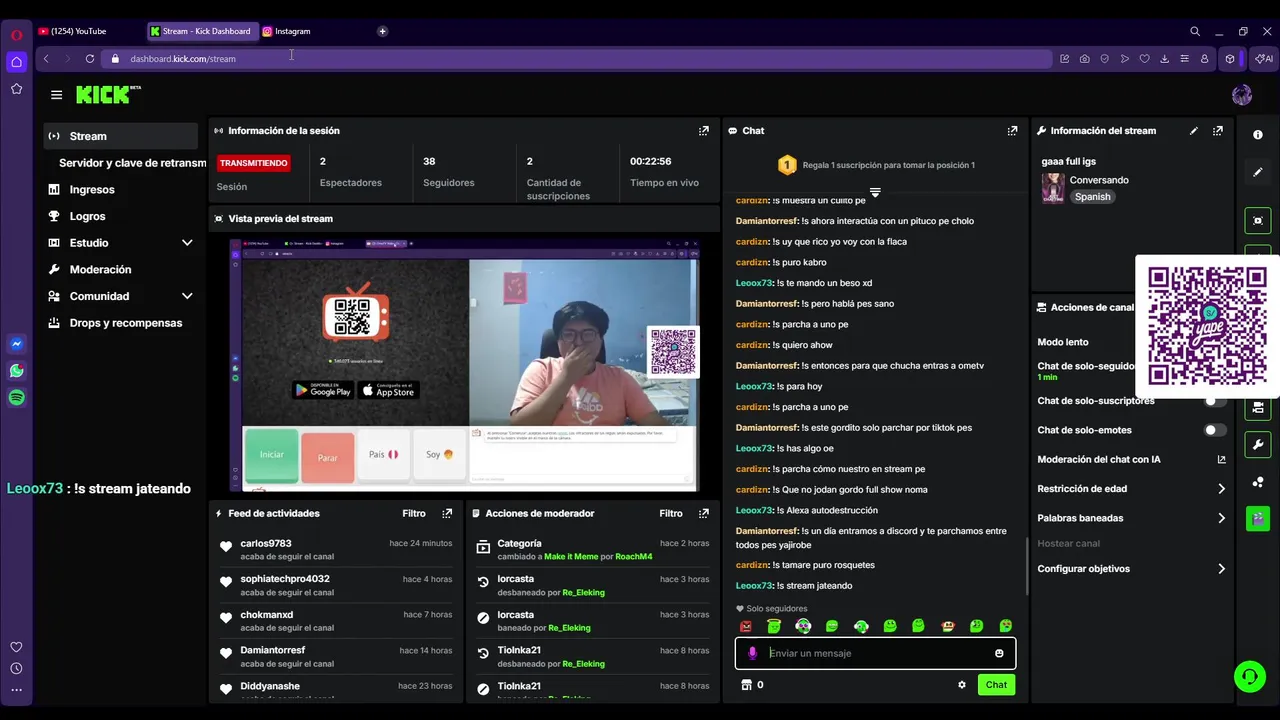Edit stream info with the pencil icon
Screen dimensions: 1280x720
coord(1193,131)
